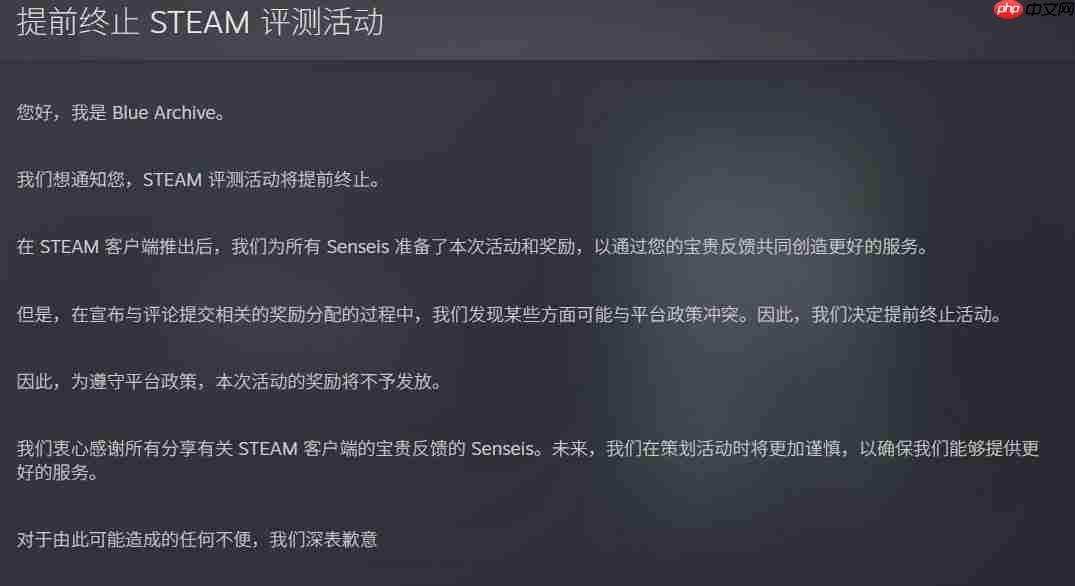Select the name Blue Archive in the greeting

click(164, 112)
